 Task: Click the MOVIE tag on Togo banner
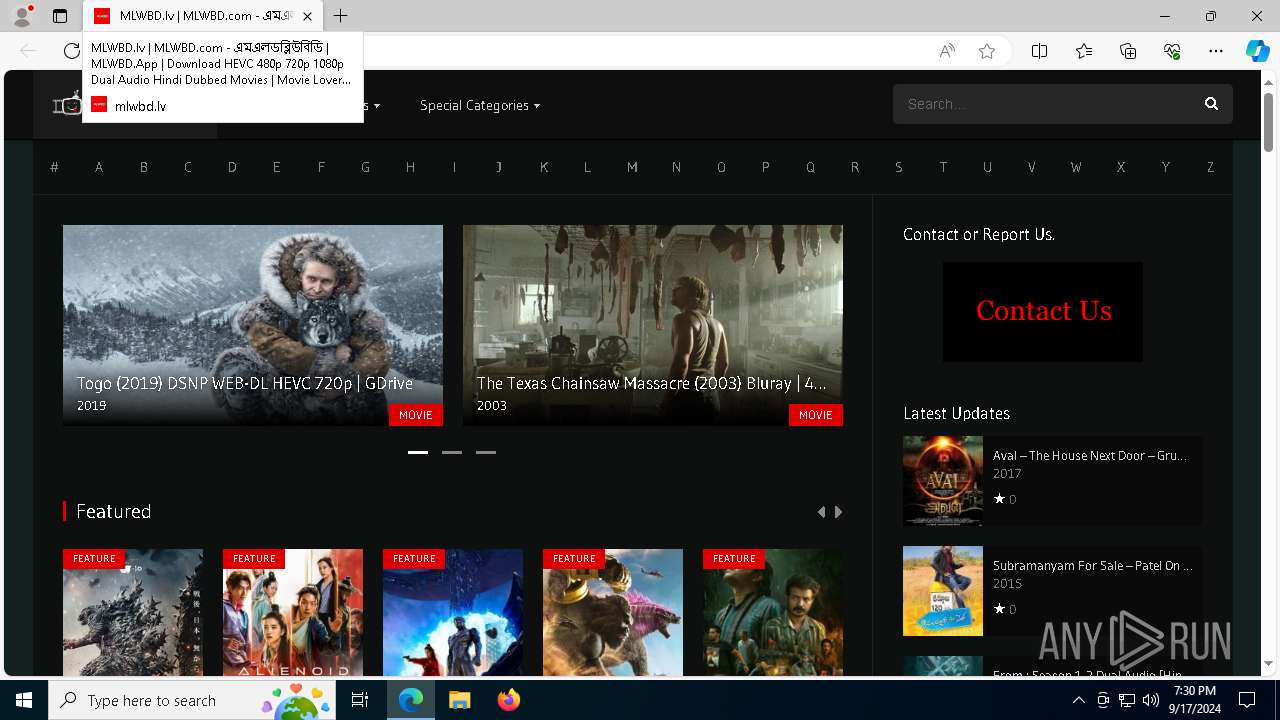tap(415, 415)
